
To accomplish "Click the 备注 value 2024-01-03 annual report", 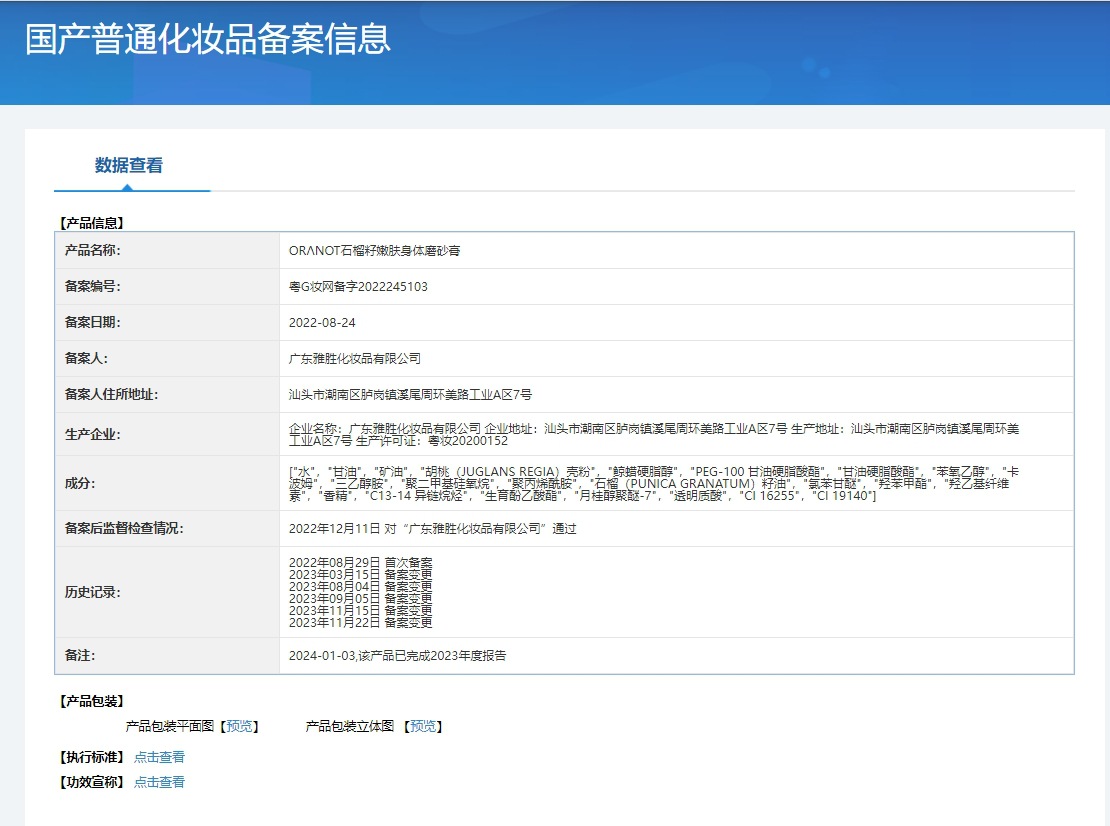I will tap(397, 656).
